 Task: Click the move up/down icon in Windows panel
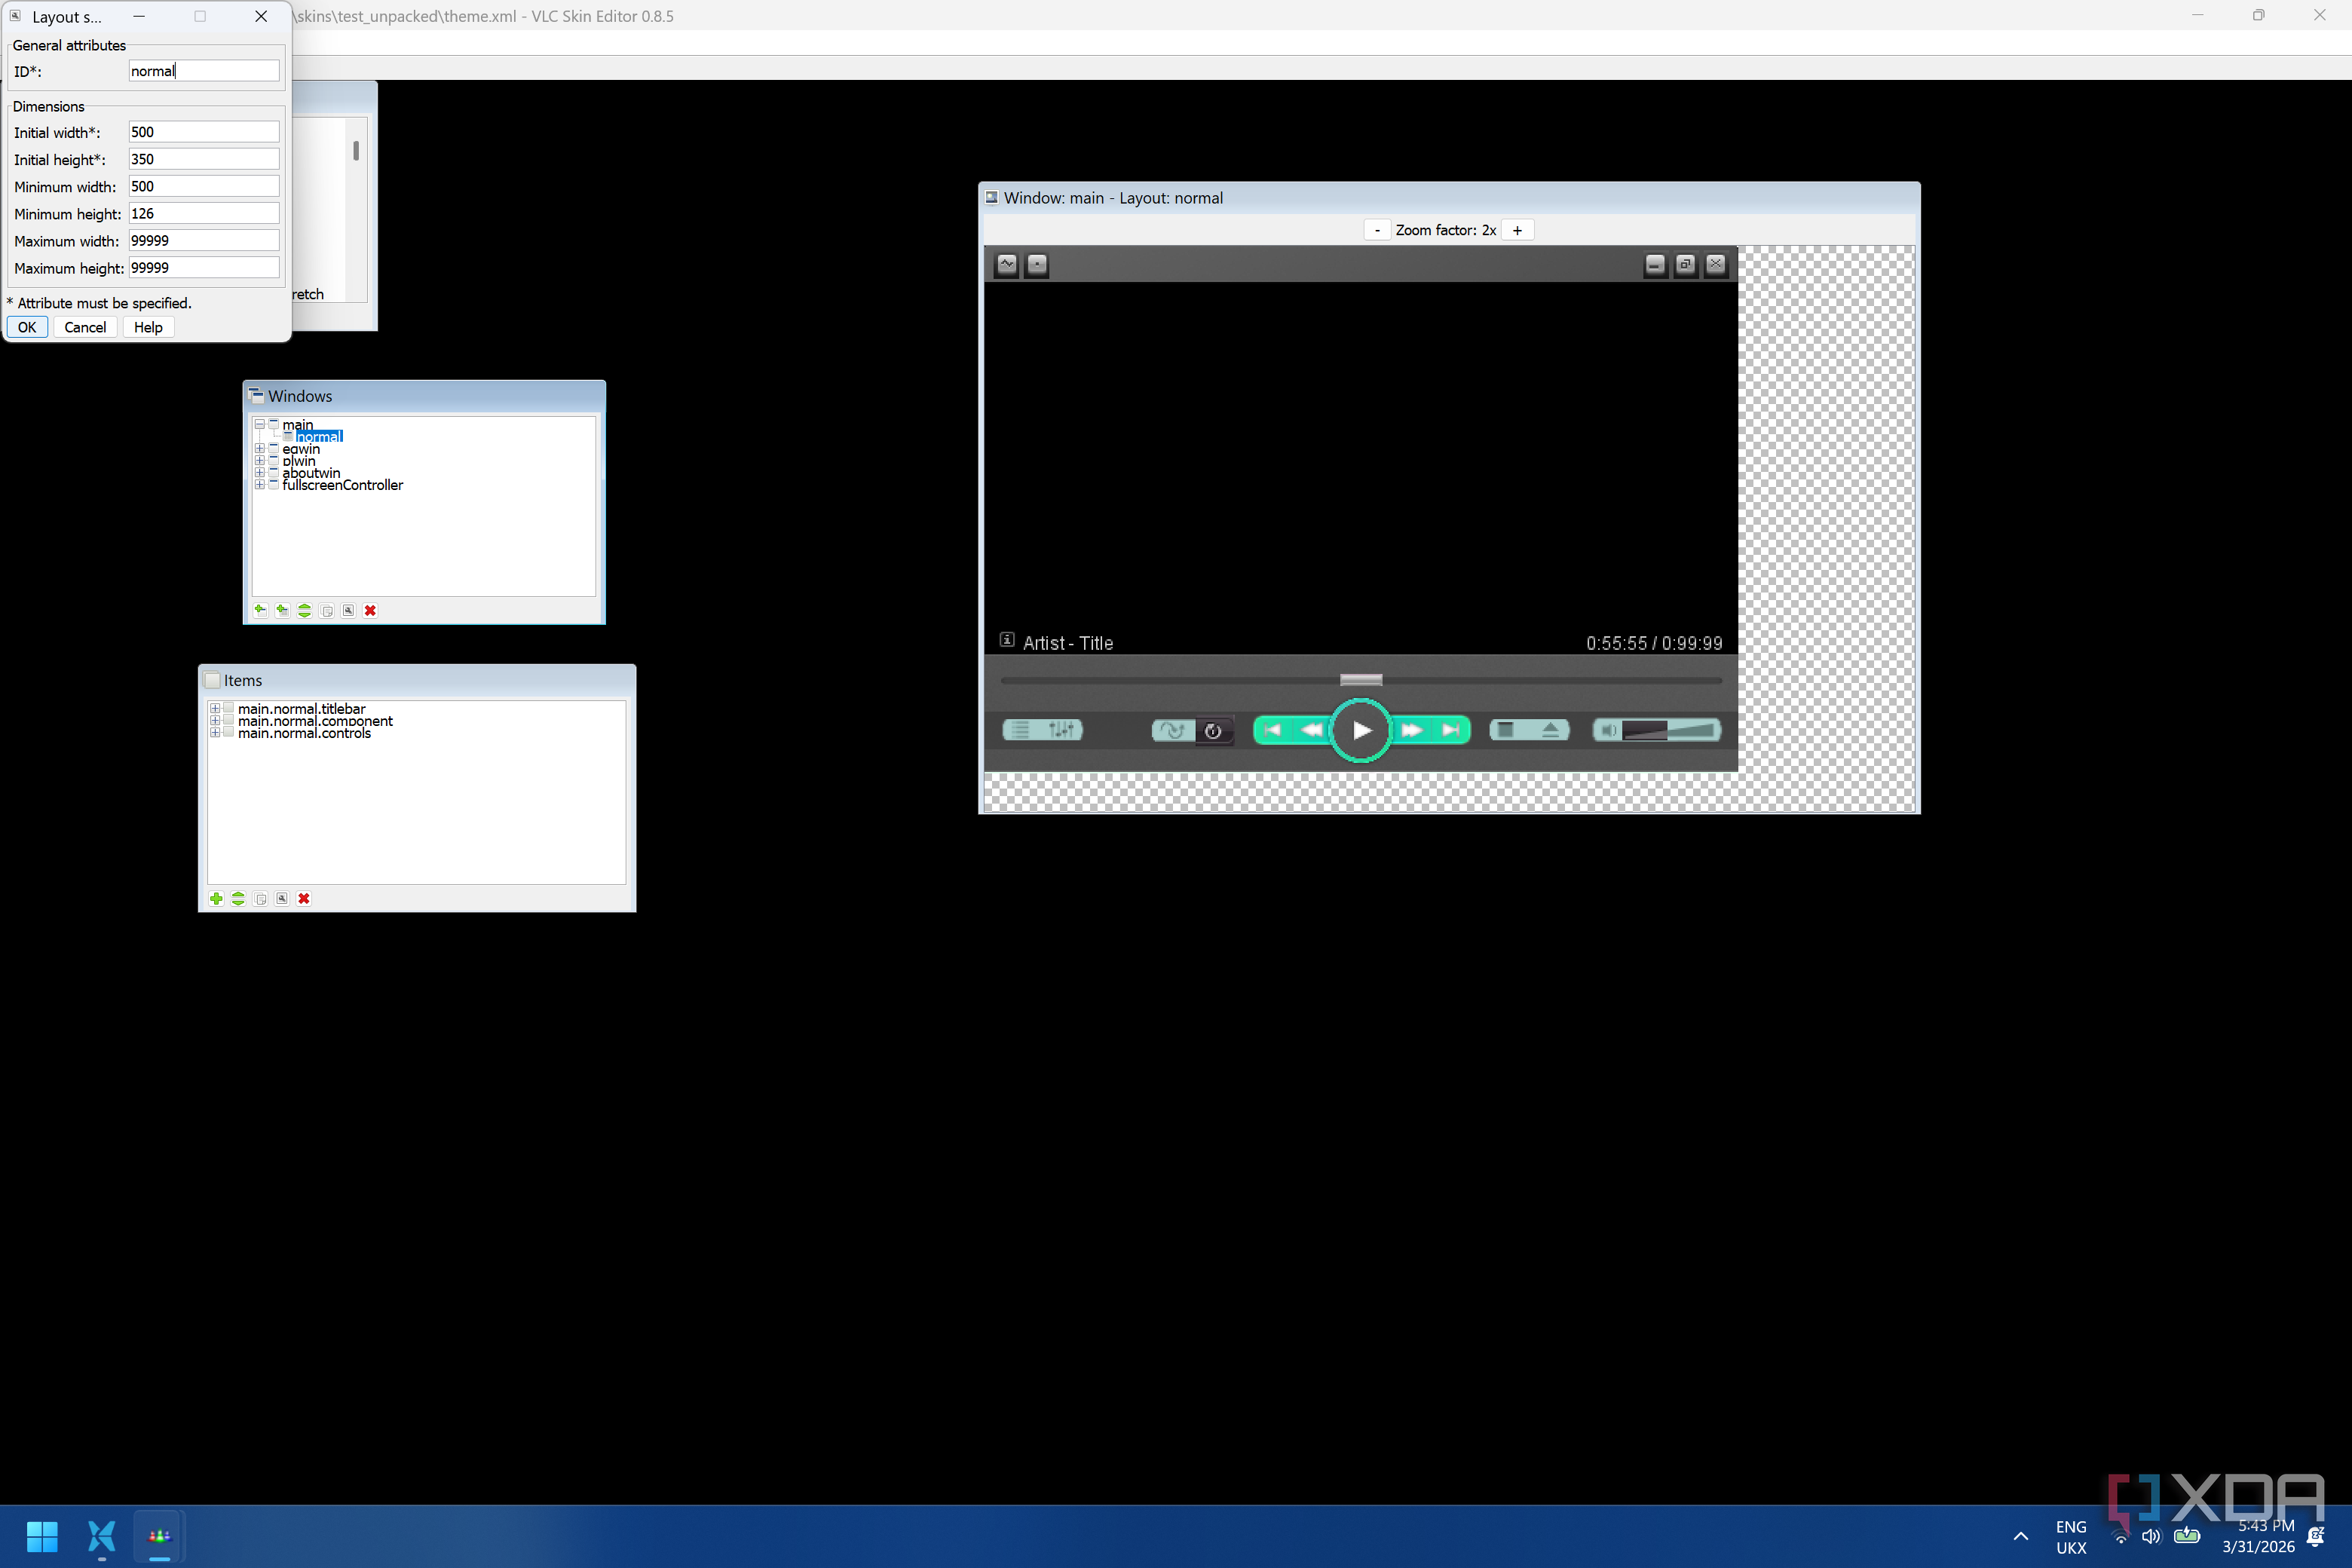304,611
